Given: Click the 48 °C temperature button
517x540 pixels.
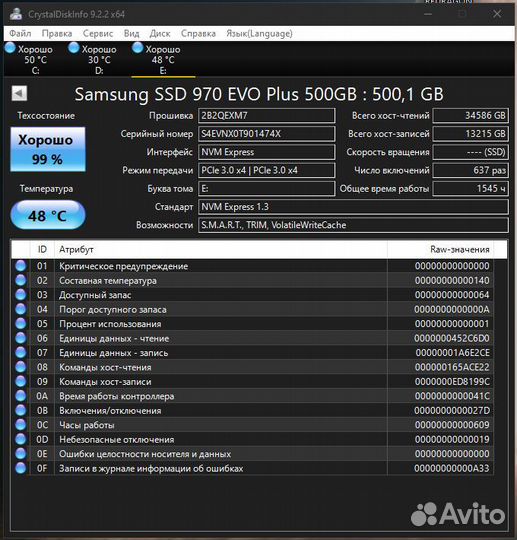Looking at the screenshot, I should (x=48, y=216).
